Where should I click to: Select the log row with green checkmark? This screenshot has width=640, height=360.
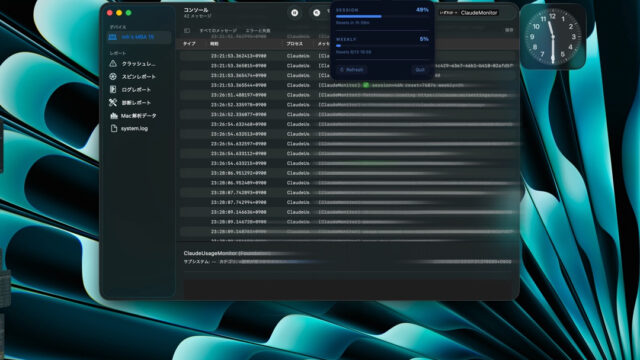[347, 85]
